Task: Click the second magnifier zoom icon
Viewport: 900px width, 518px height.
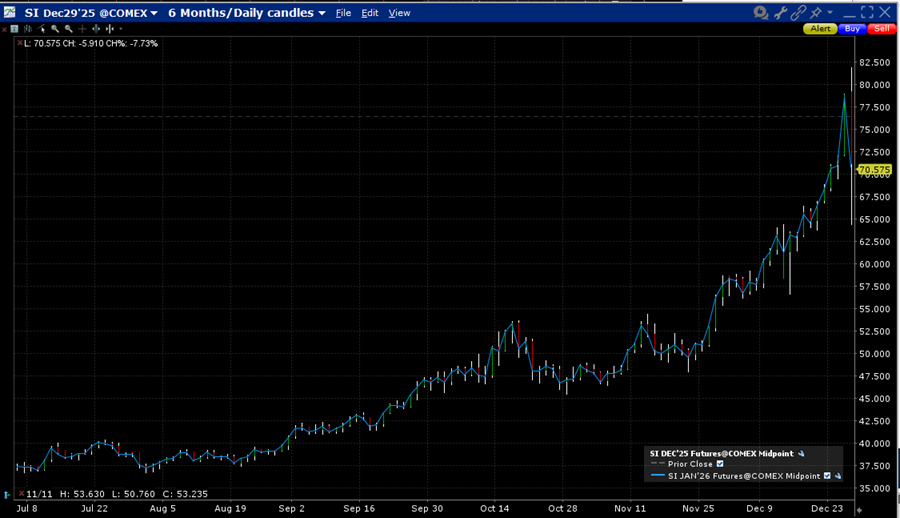Action: (x=69, y=29)
